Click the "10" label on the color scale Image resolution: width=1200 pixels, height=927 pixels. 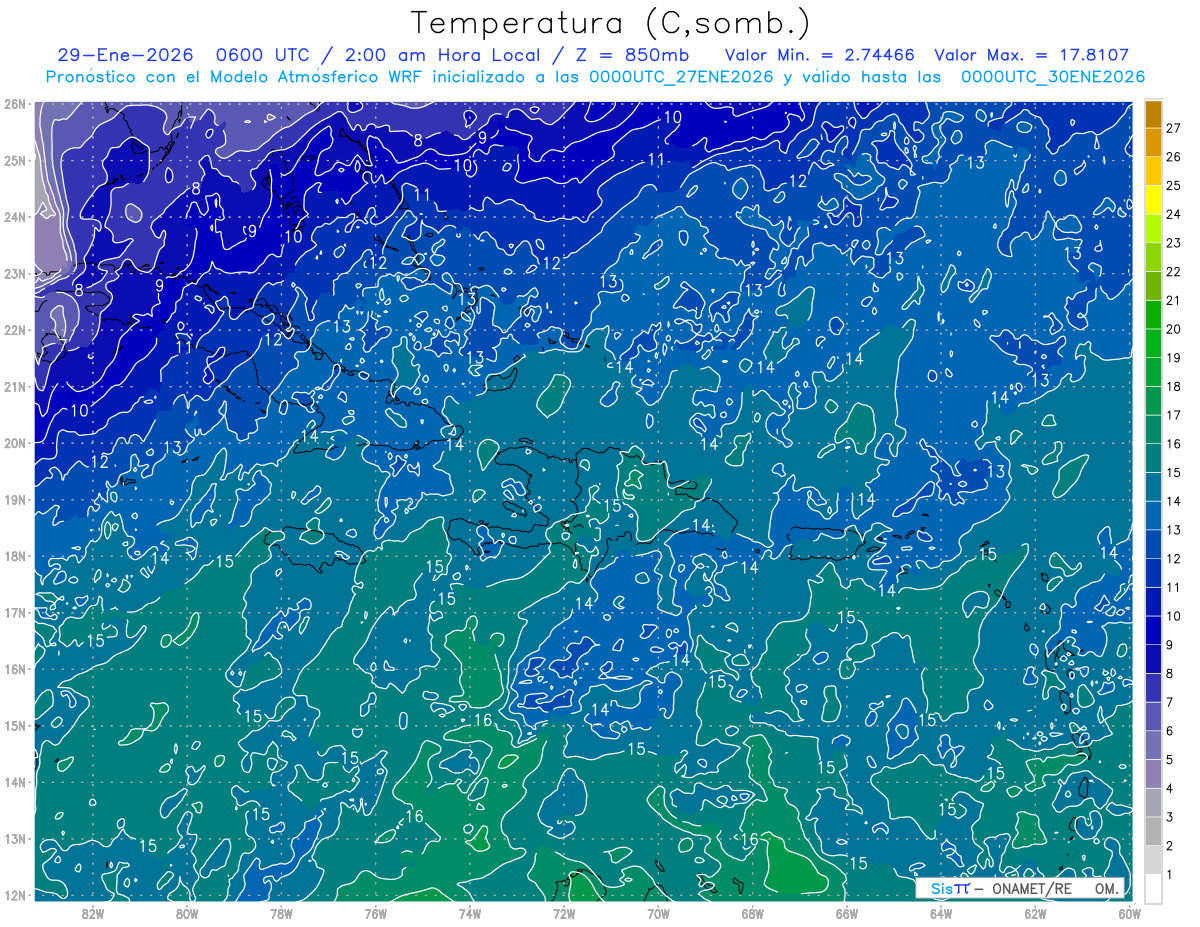tap(1174, 616)
